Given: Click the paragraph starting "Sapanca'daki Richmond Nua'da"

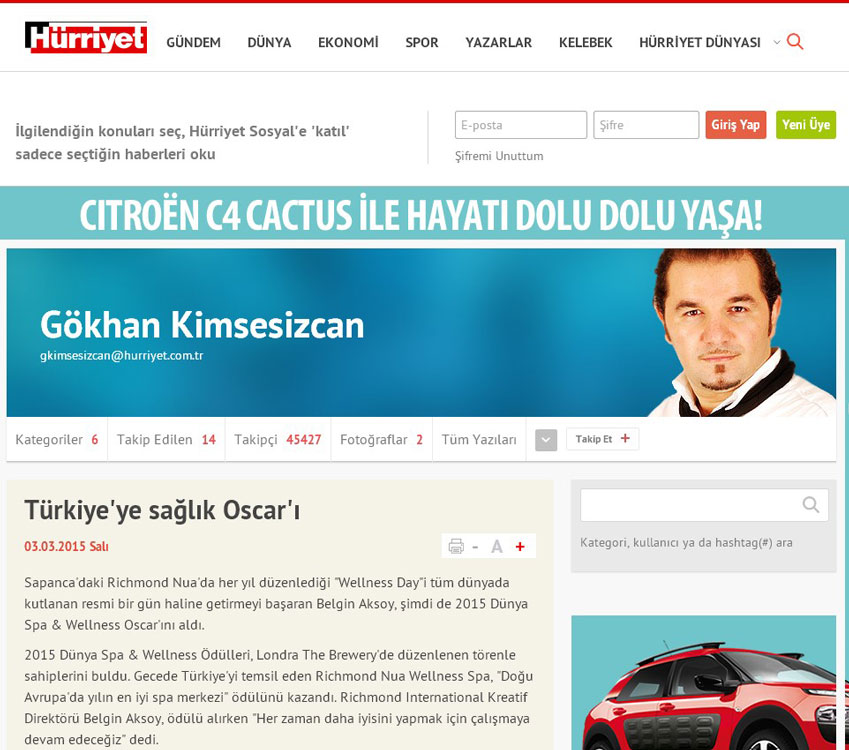Looking at the screenshot, I should tap(276, 604).
